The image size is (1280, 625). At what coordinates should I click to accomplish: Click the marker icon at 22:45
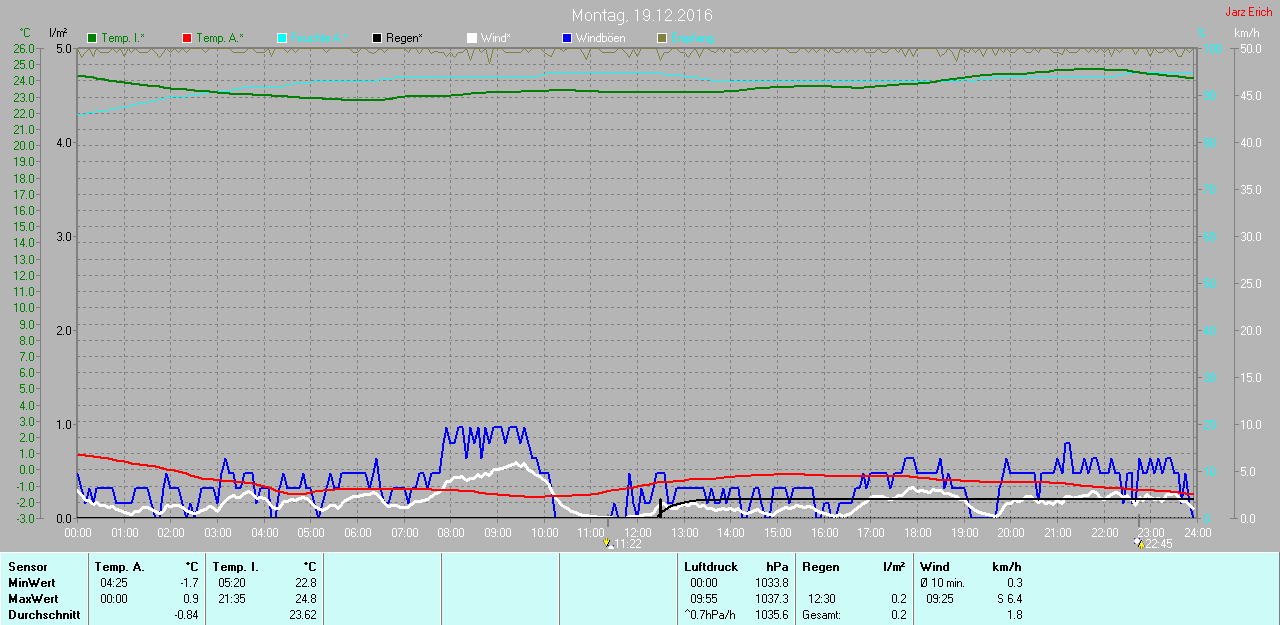coord(1139,544)
